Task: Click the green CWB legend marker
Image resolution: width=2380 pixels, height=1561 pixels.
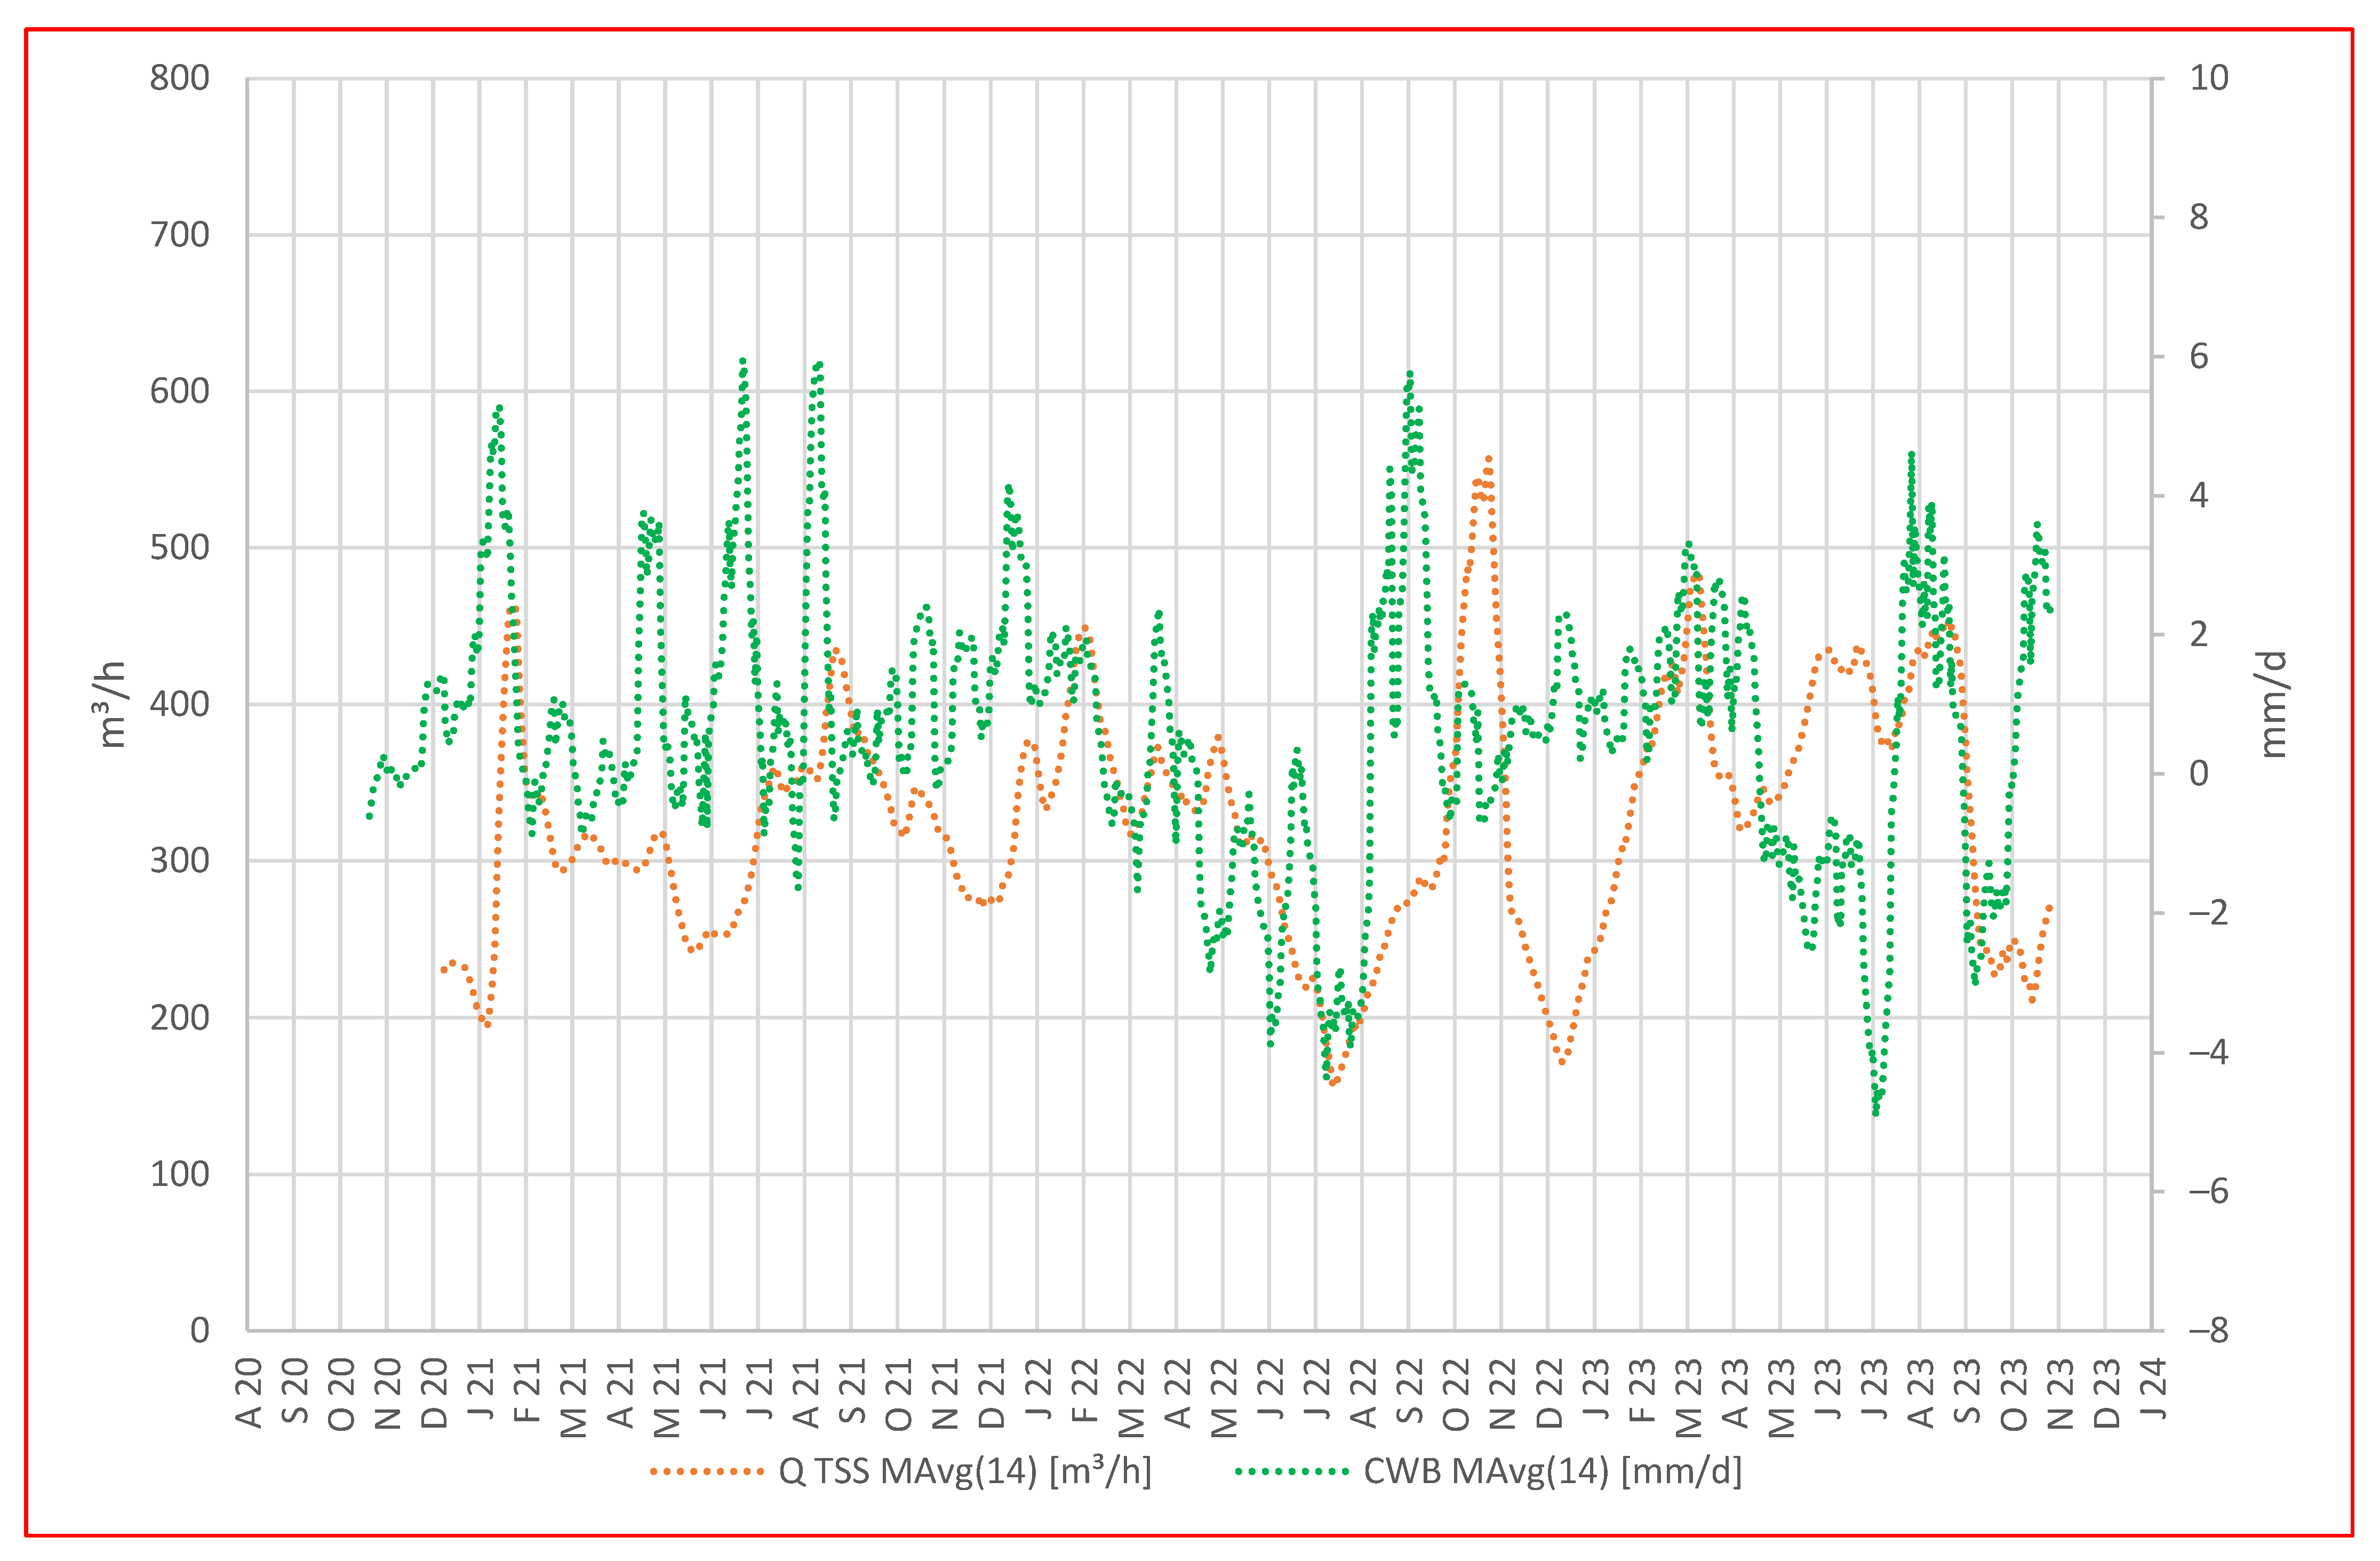Action: (x=1292, y=1472)
